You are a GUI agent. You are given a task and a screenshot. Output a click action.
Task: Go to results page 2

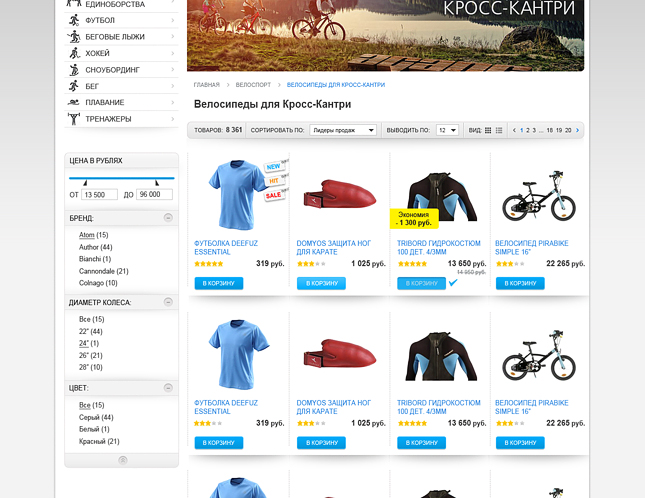[x=528, y=130]
